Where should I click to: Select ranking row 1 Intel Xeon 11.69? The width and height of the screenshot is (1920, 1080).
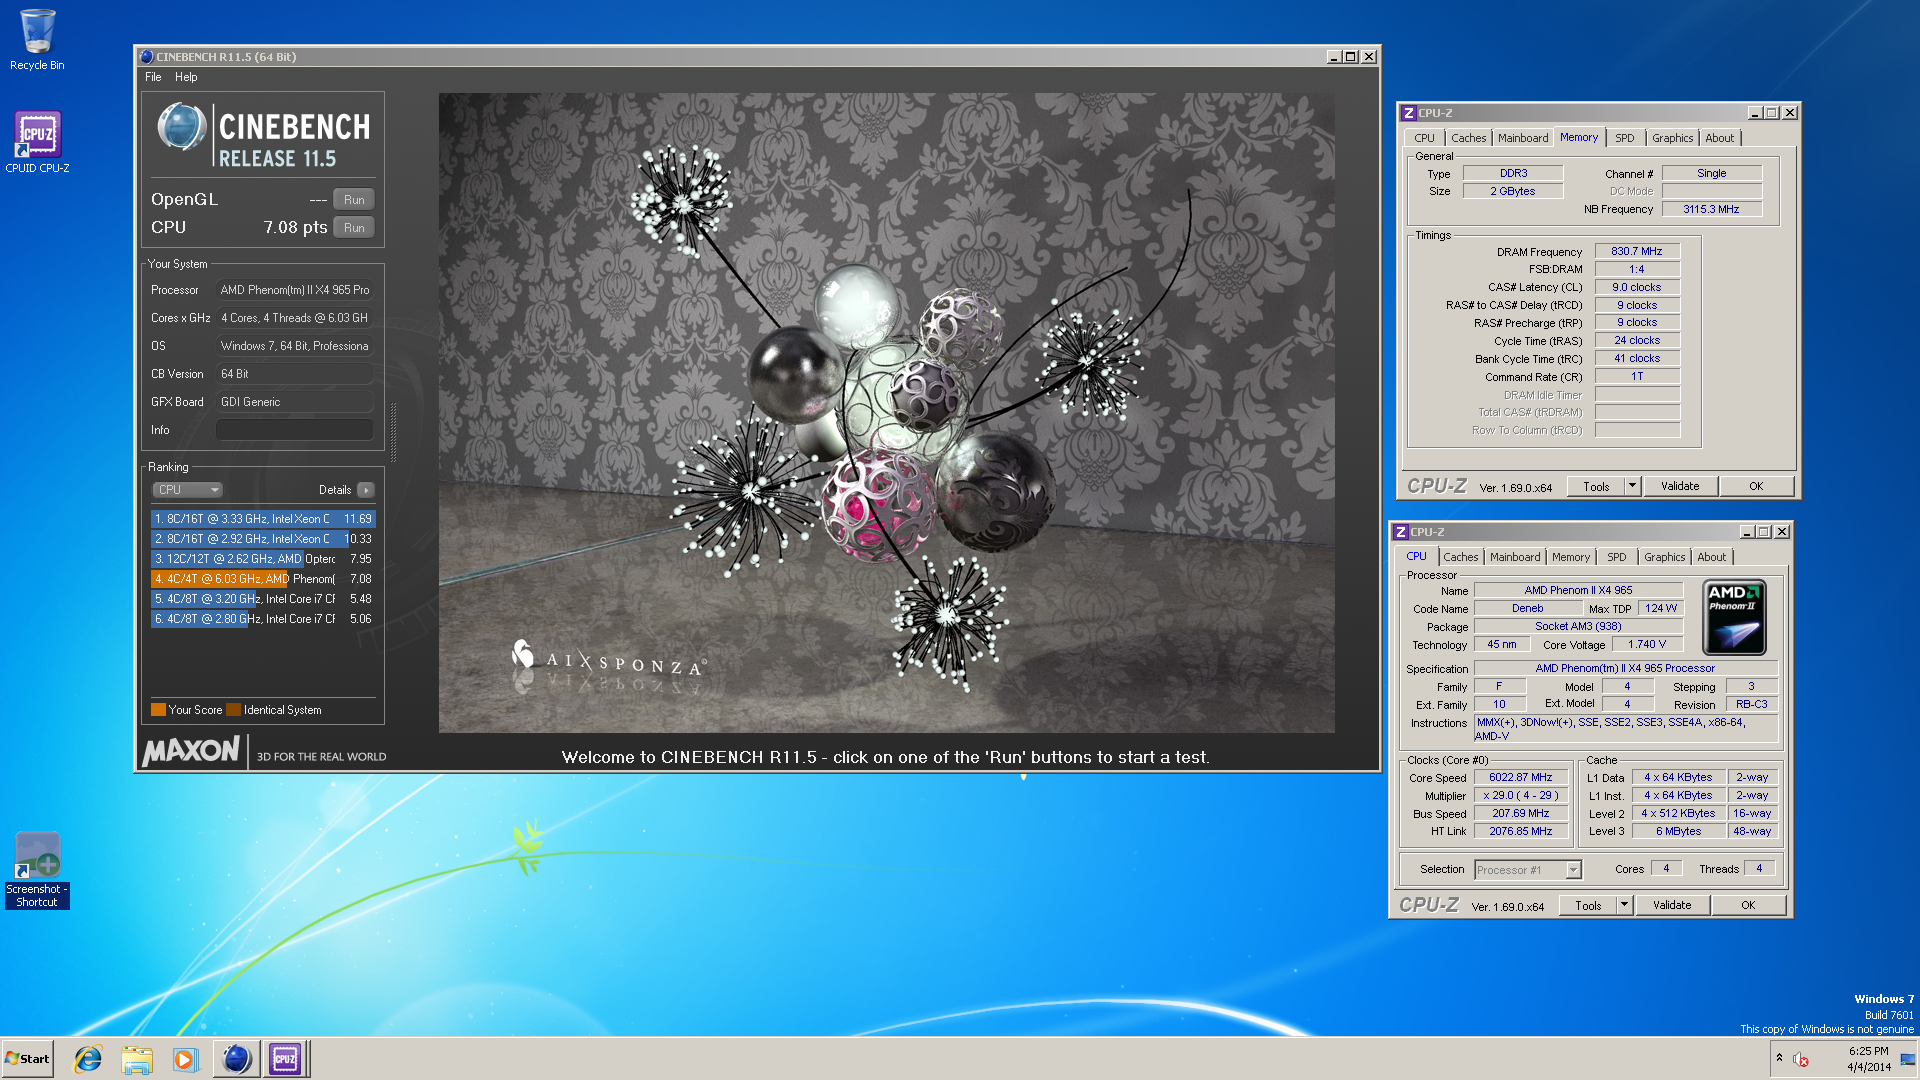click(263, 519)
